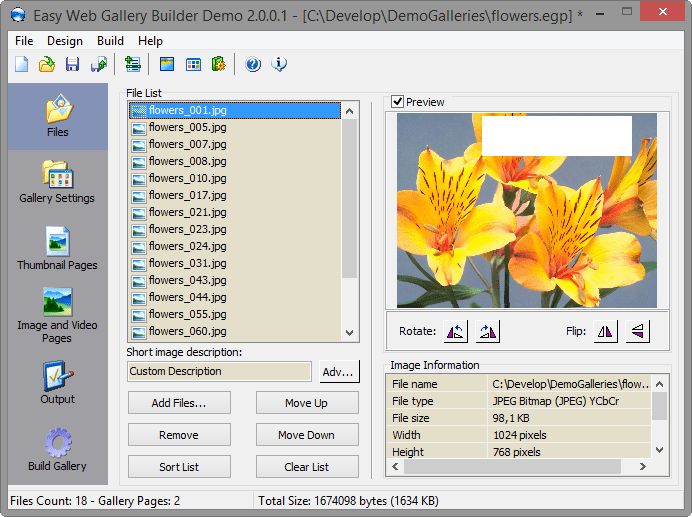This screenshot has width=692, height=517.
Task: Open the Thumbnail Pages sidebar section
Action: pos(57,248)
